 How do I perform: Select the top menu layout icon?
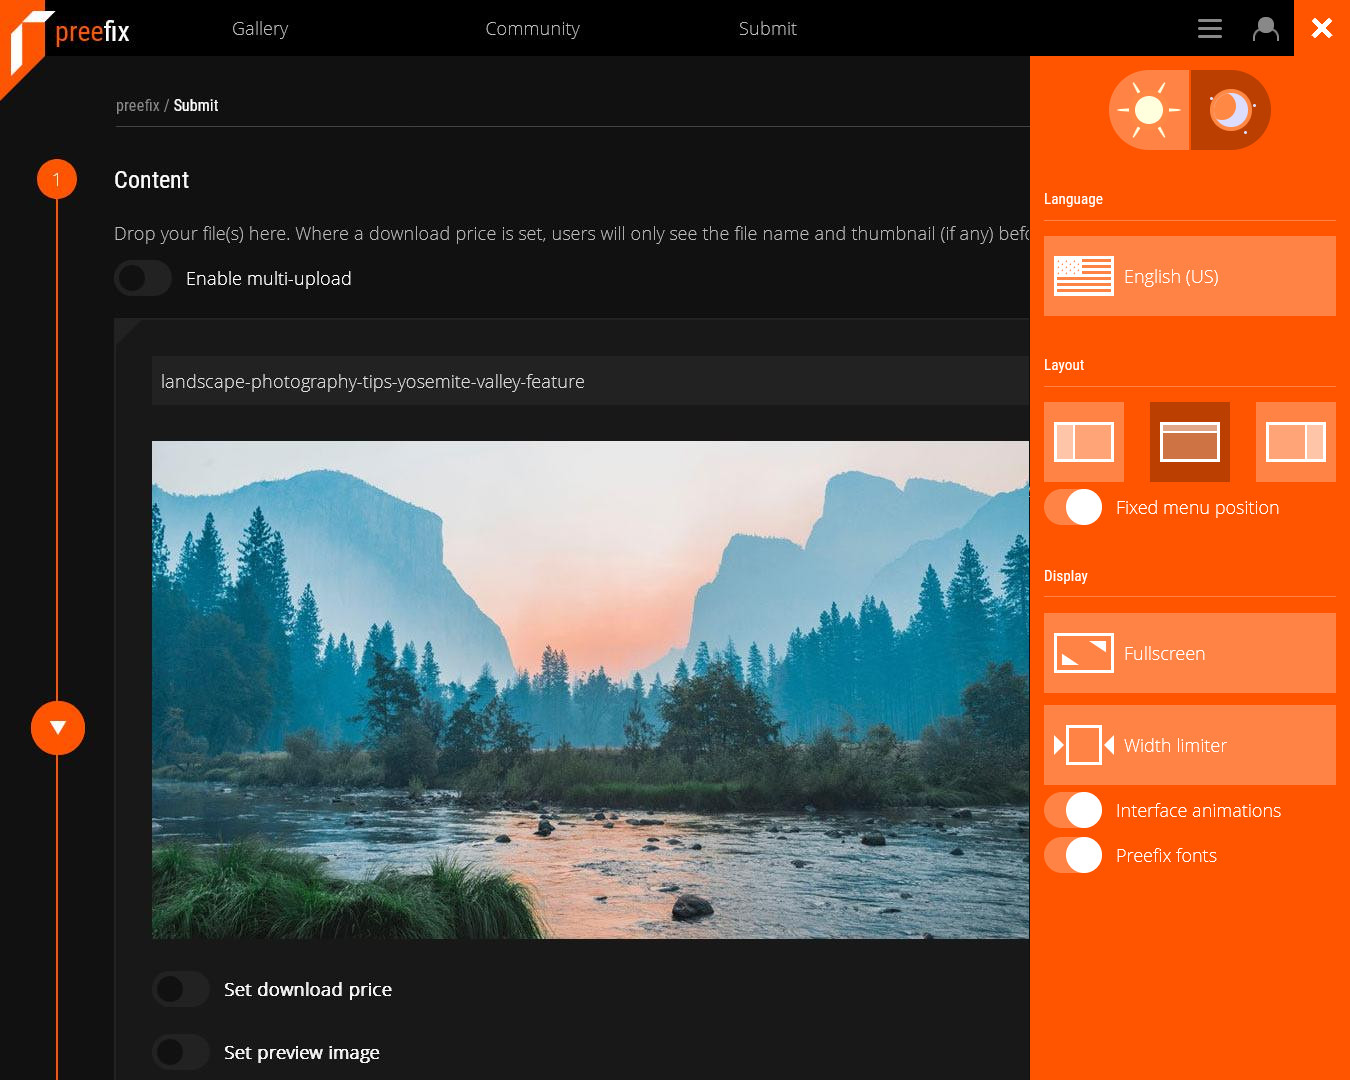1190,442
